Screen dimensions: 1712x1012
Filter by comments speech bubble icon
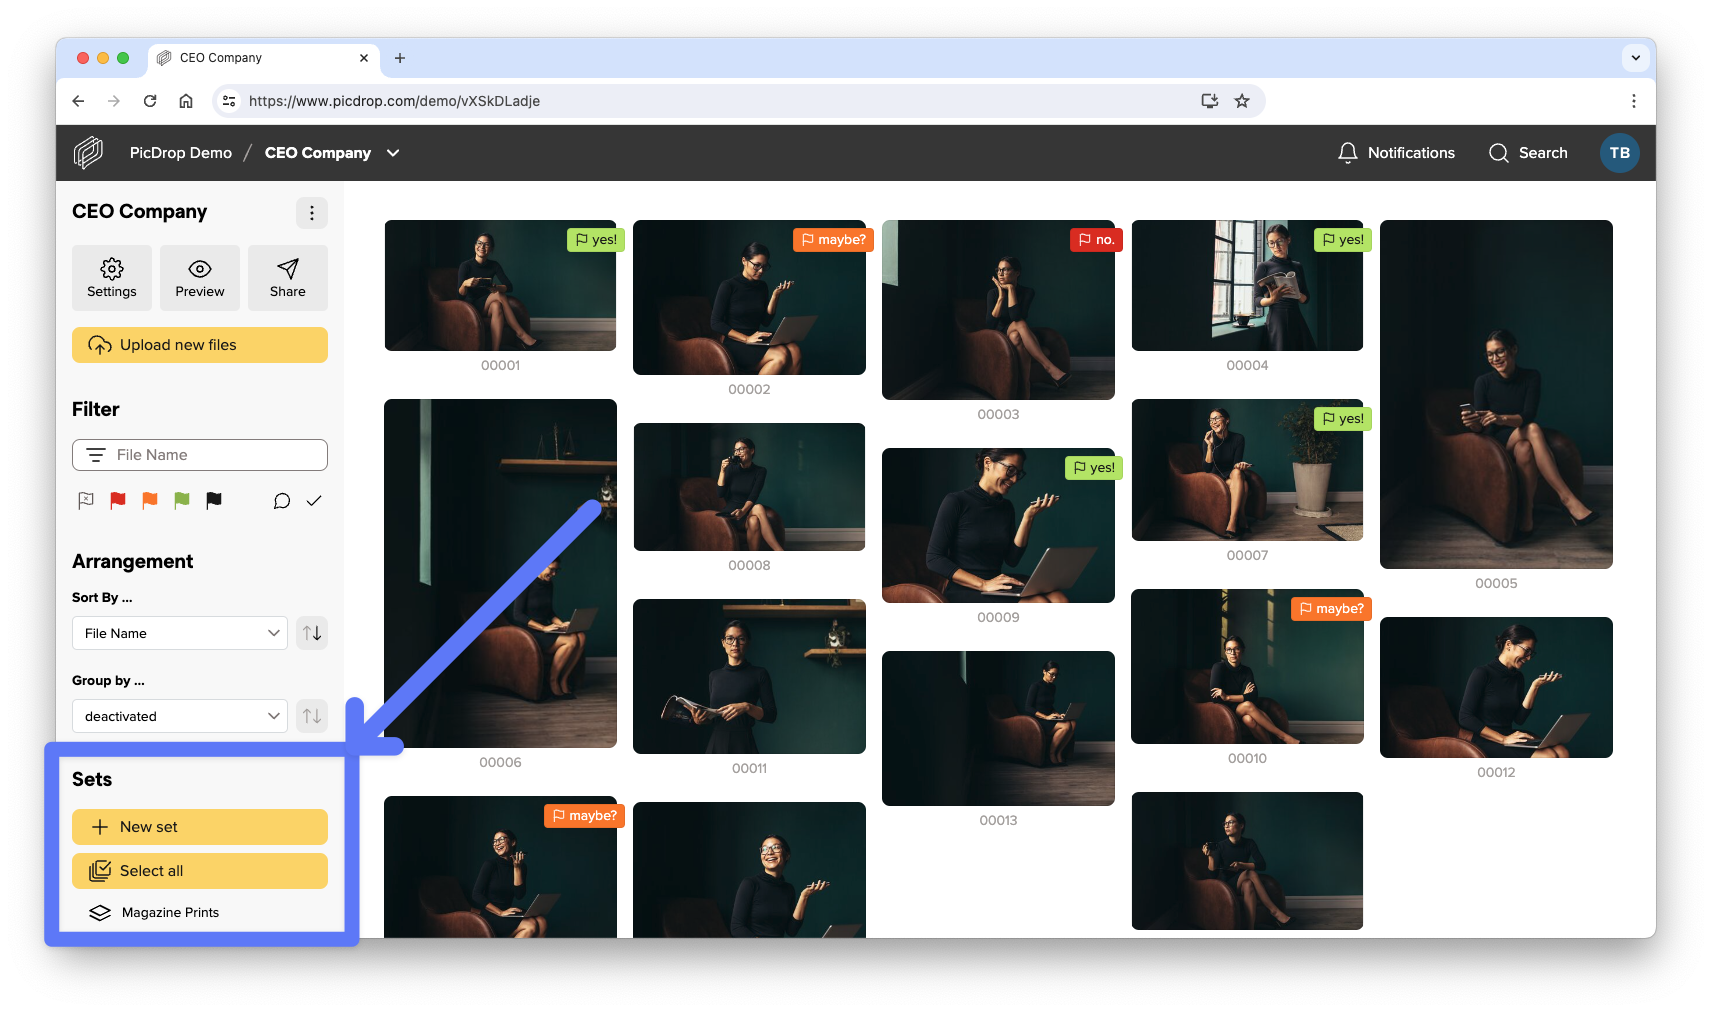click(x=282, y=501)
